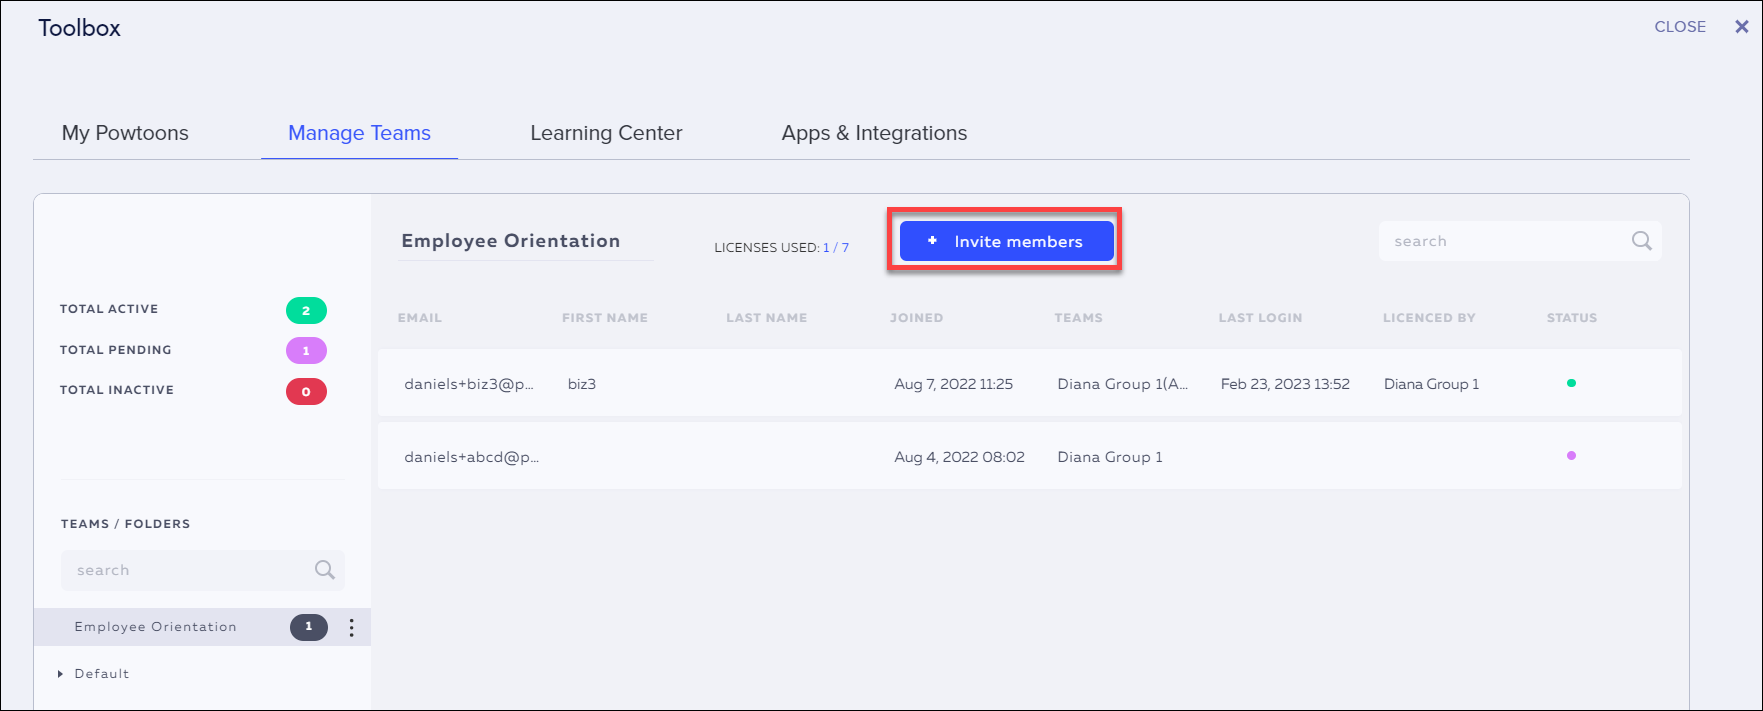Click the magnifier icon in Teams search
The width and height of the screenshot is (1763, 711).
click(x=325, y=570)
